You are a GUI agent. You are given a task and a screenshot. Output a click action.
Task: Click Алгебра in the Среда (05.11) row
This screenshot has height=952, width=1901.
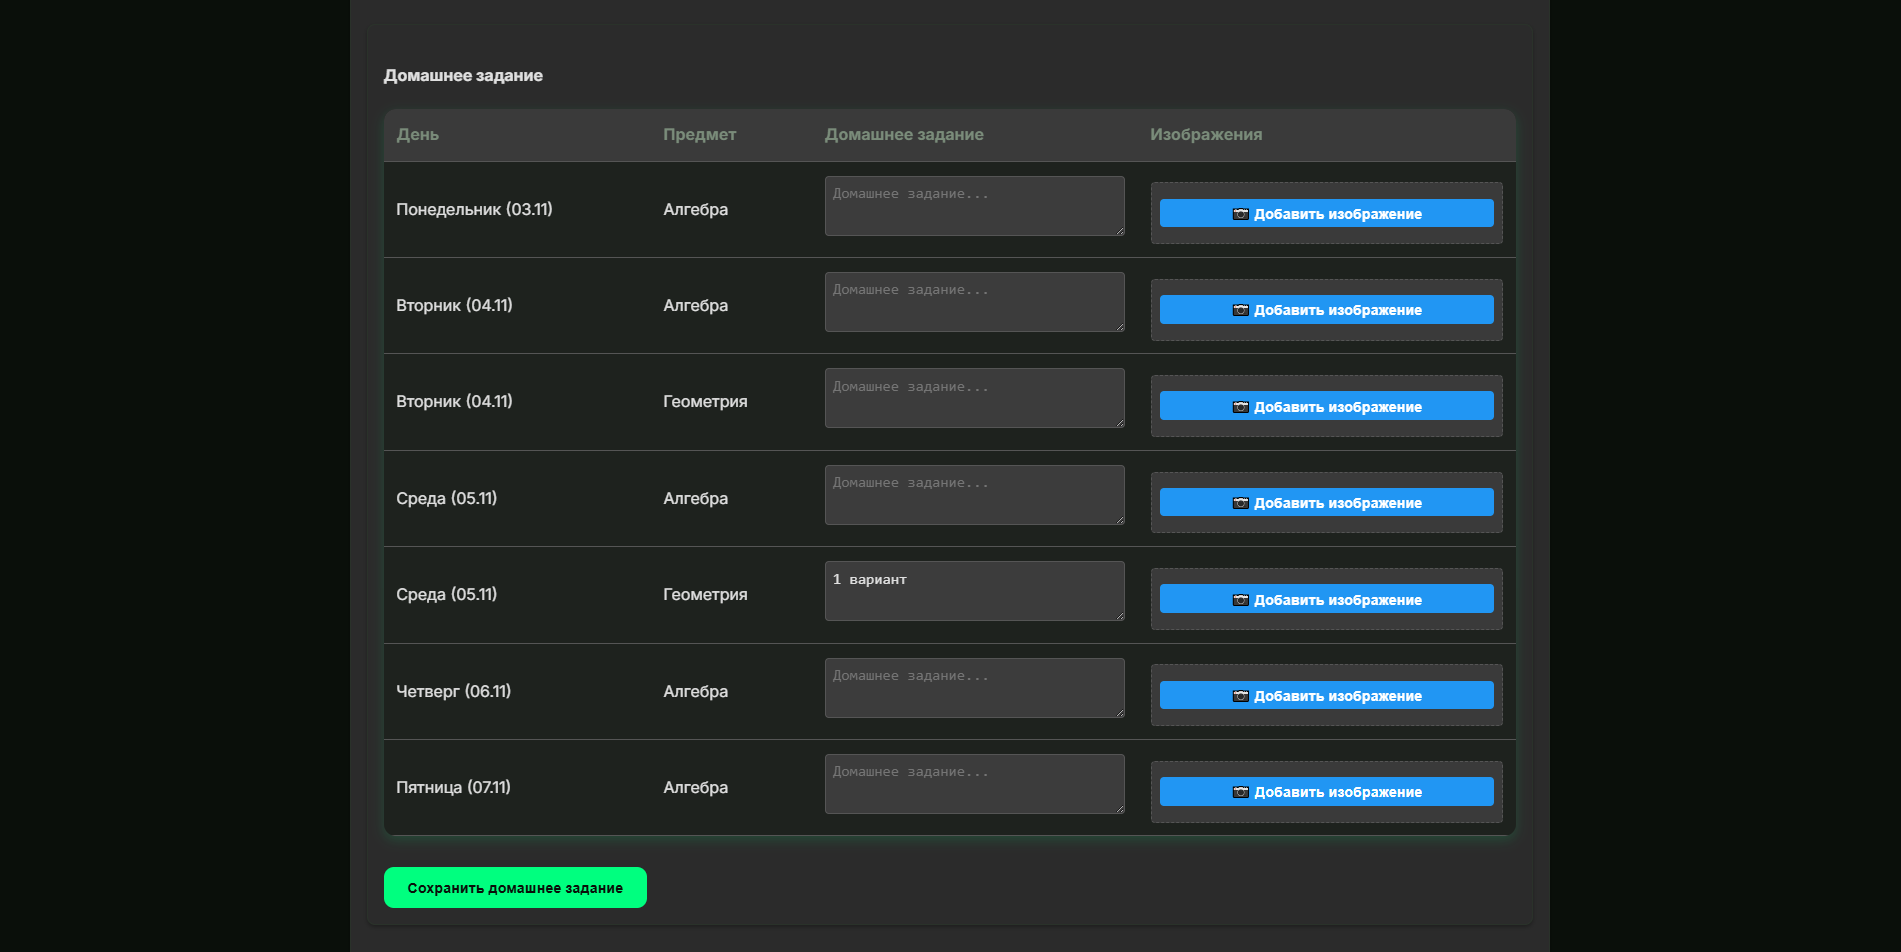coord(696,498)
